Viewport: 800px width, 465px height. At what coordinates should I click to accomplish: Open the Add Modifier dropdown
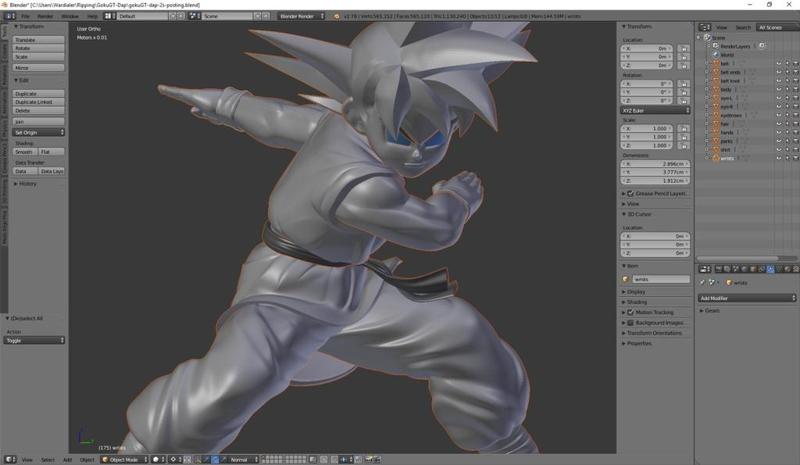747,298
